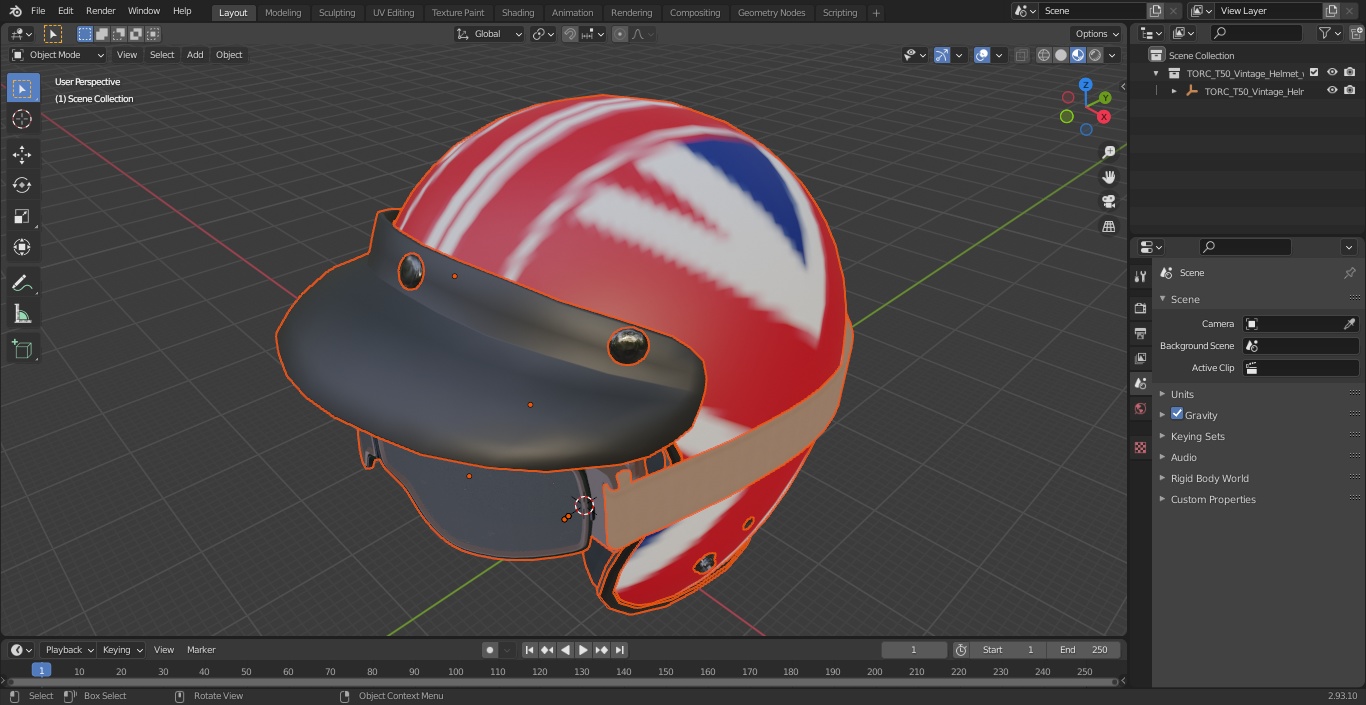Image resolution: width=1366 pixels, height=705 pixels.
Task: Toggle the Gravity checkbox
Action: 1177,414
